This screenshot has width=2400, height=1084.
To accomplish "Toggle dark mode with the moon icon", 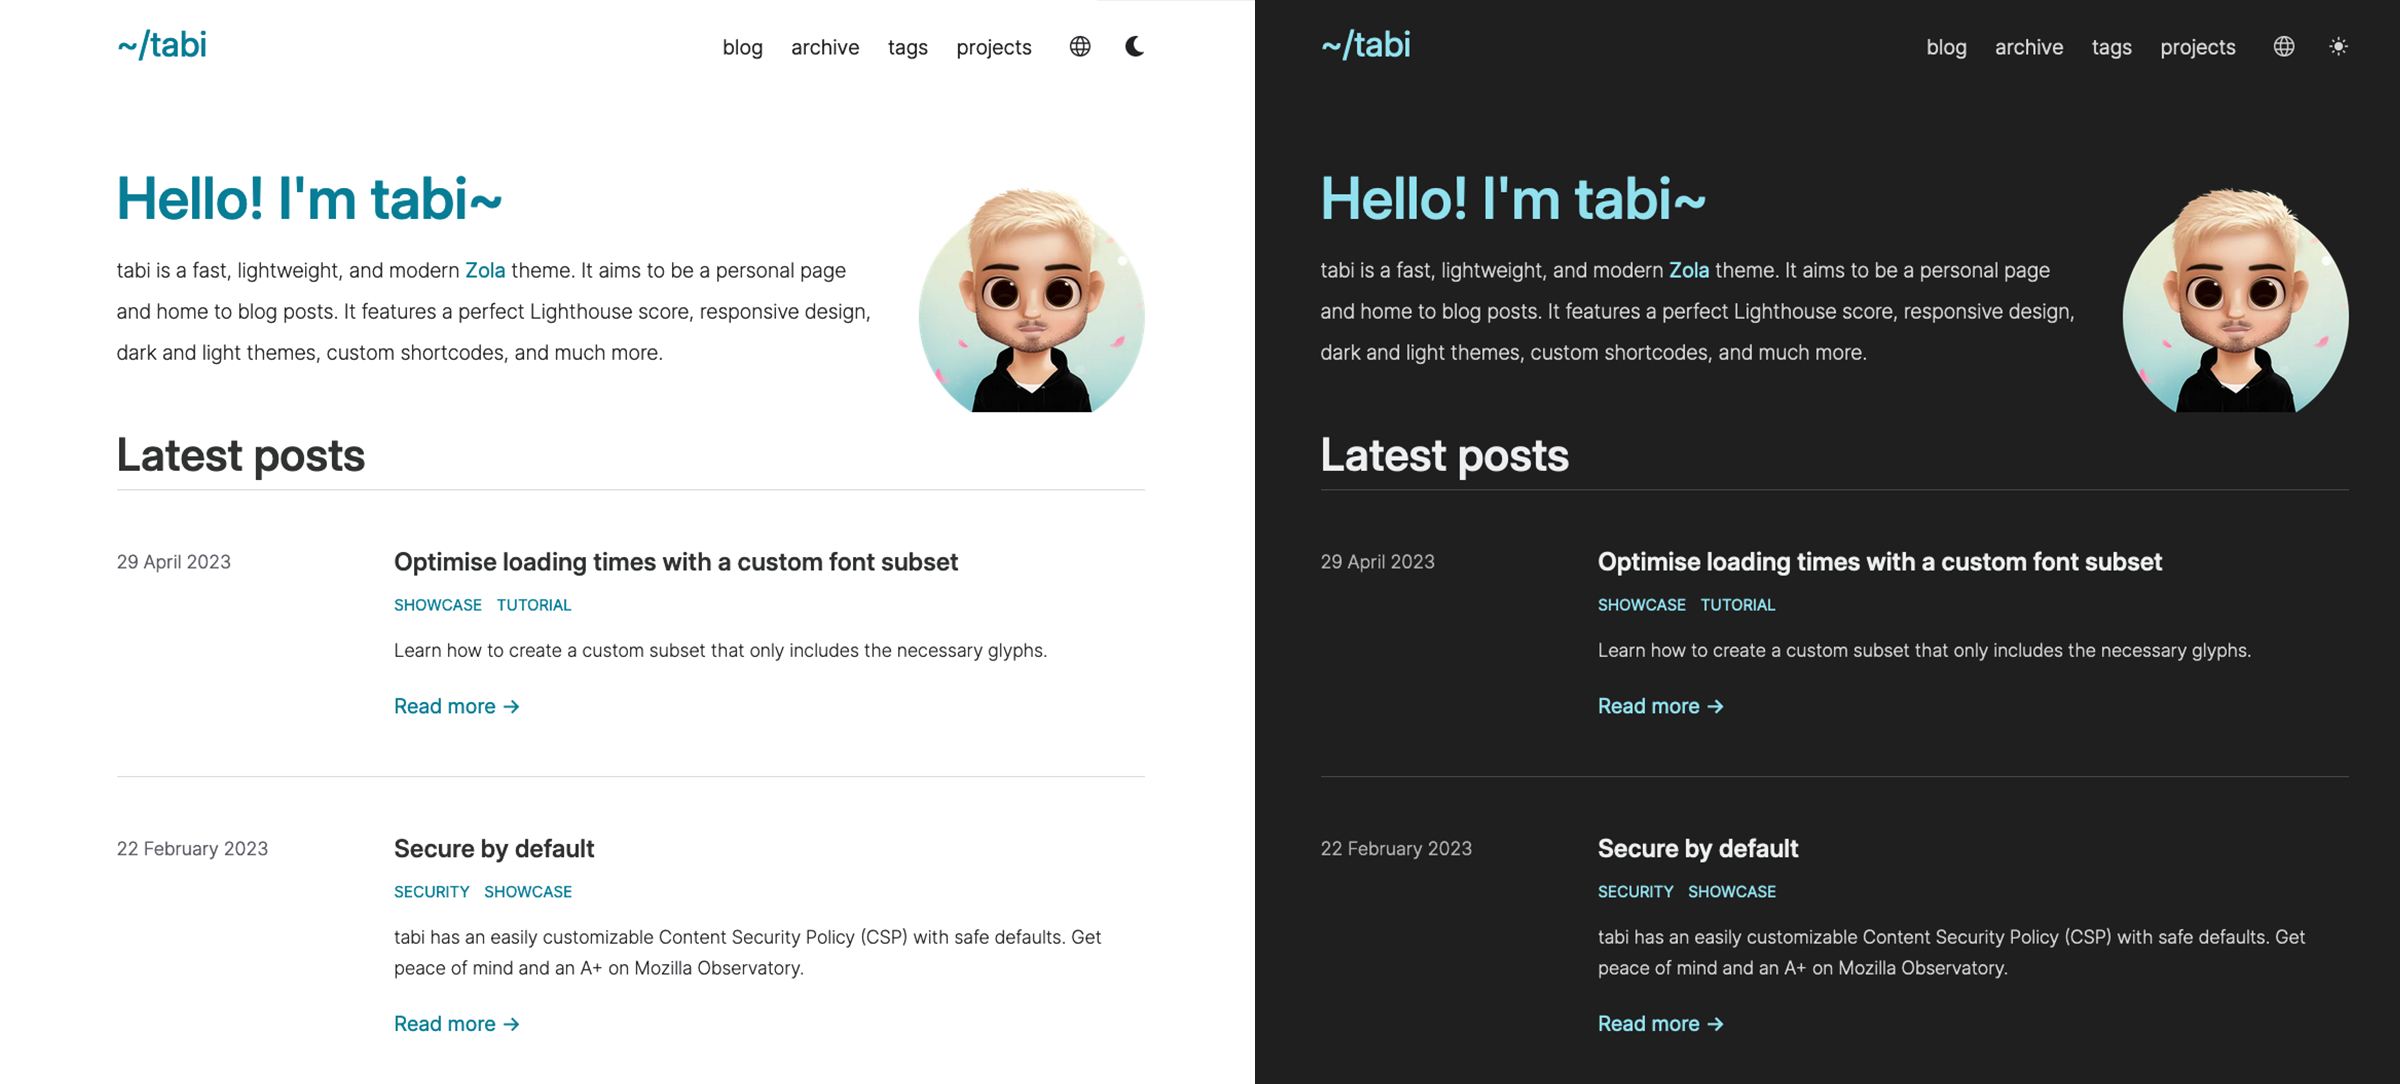I will [1135, 46].
